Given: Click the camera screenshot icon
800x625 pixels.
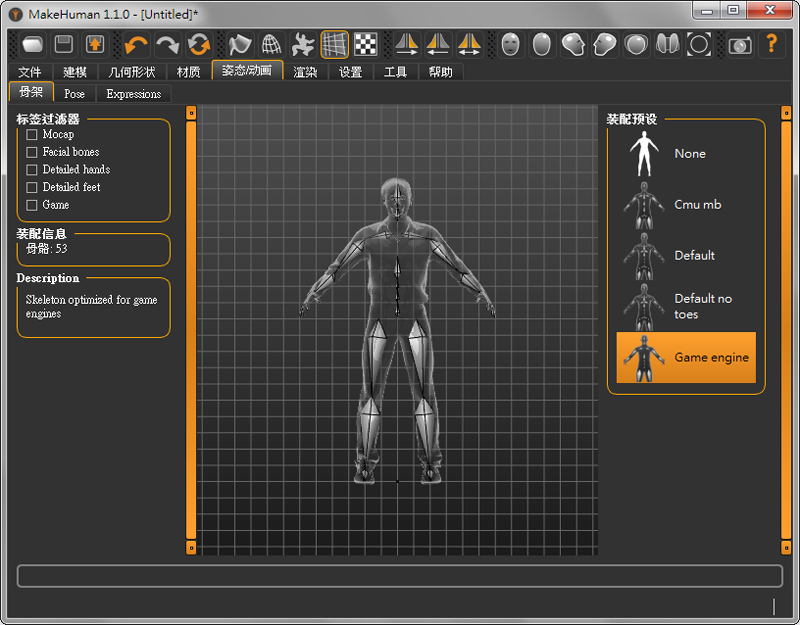Looking at the screenshot, I should [x=740, y=44].
